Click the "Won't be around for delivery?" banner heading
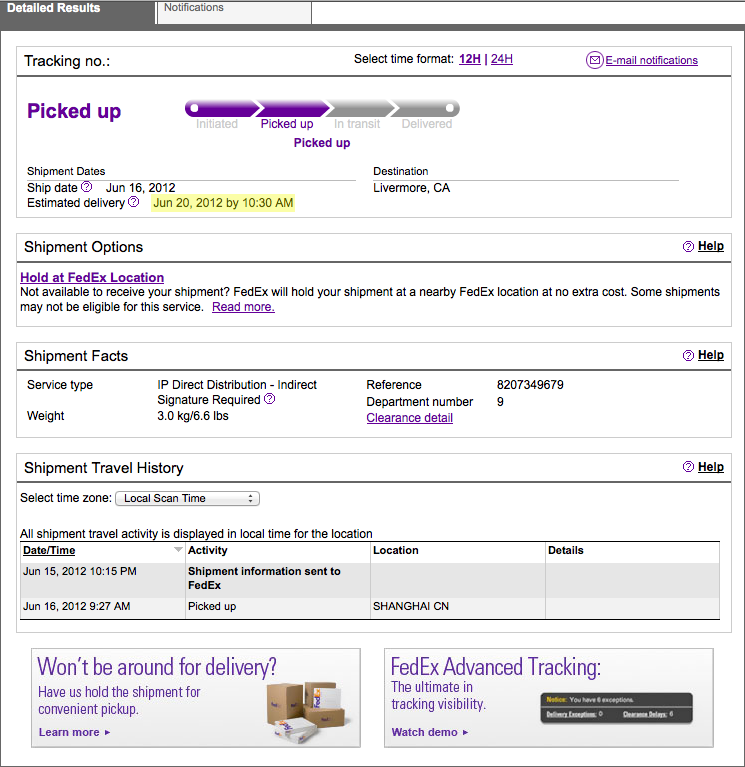The image size is (745, 767). click(x=157, y=667)
